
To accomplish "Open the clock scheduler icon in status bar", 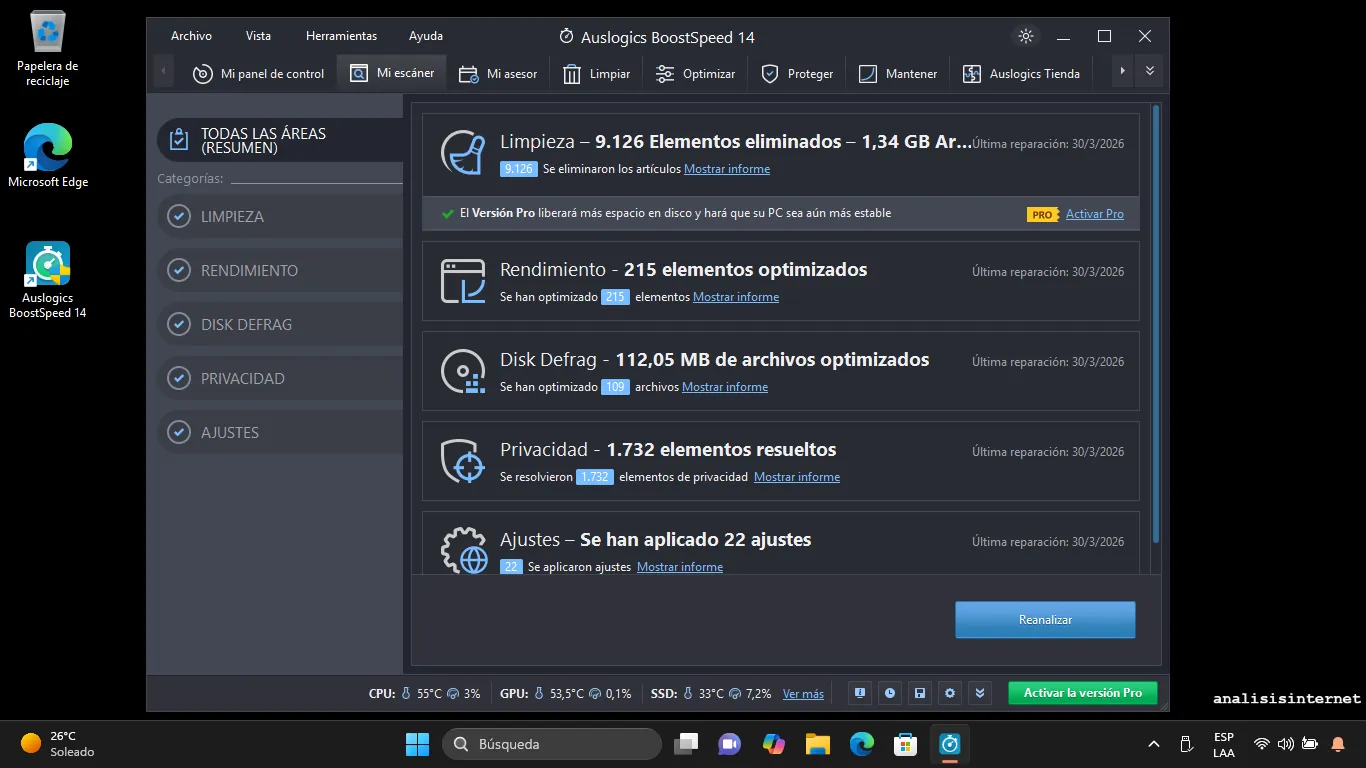I will pyautogui.click(x=889, y=693).
